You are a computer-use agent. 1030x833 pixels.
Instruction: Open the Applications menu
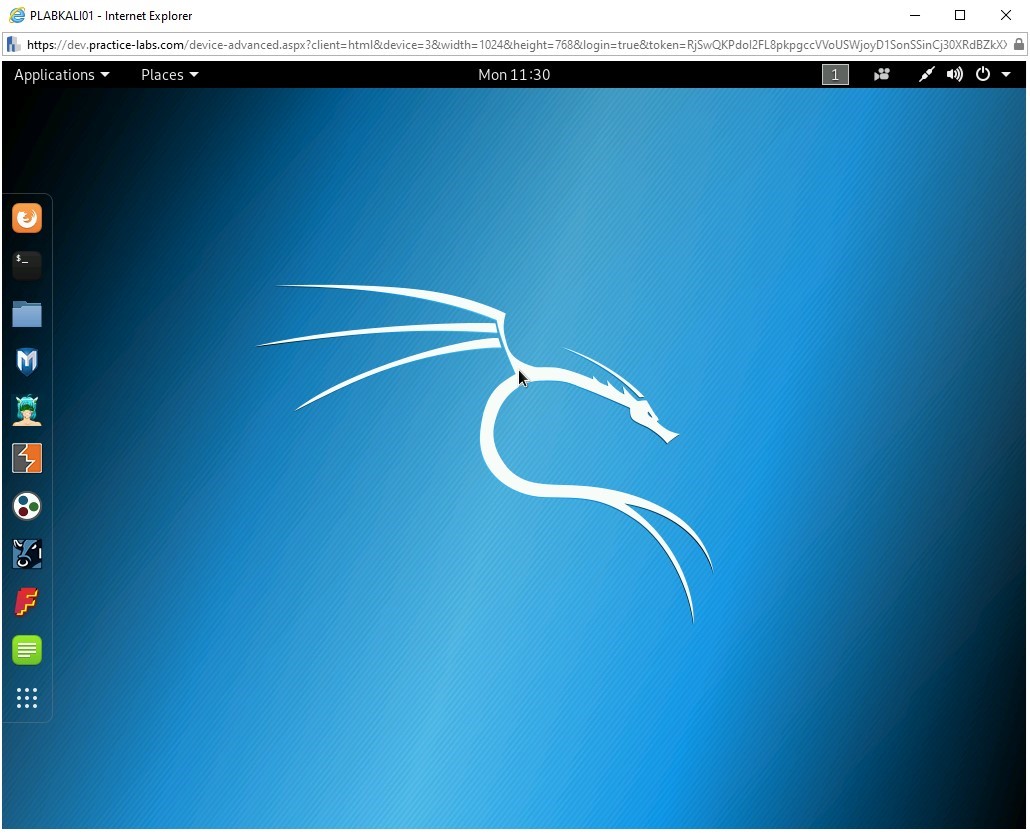(x=61, y=74)
